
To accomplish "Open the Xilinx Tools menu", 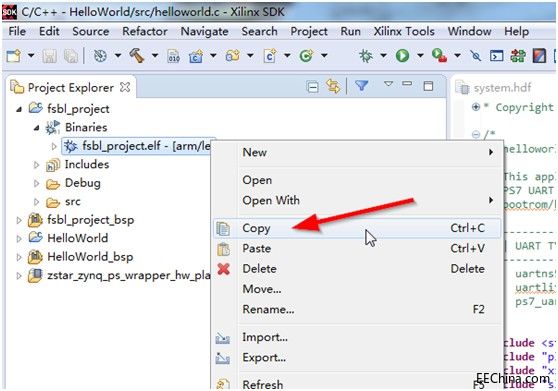I will point(404,31).
